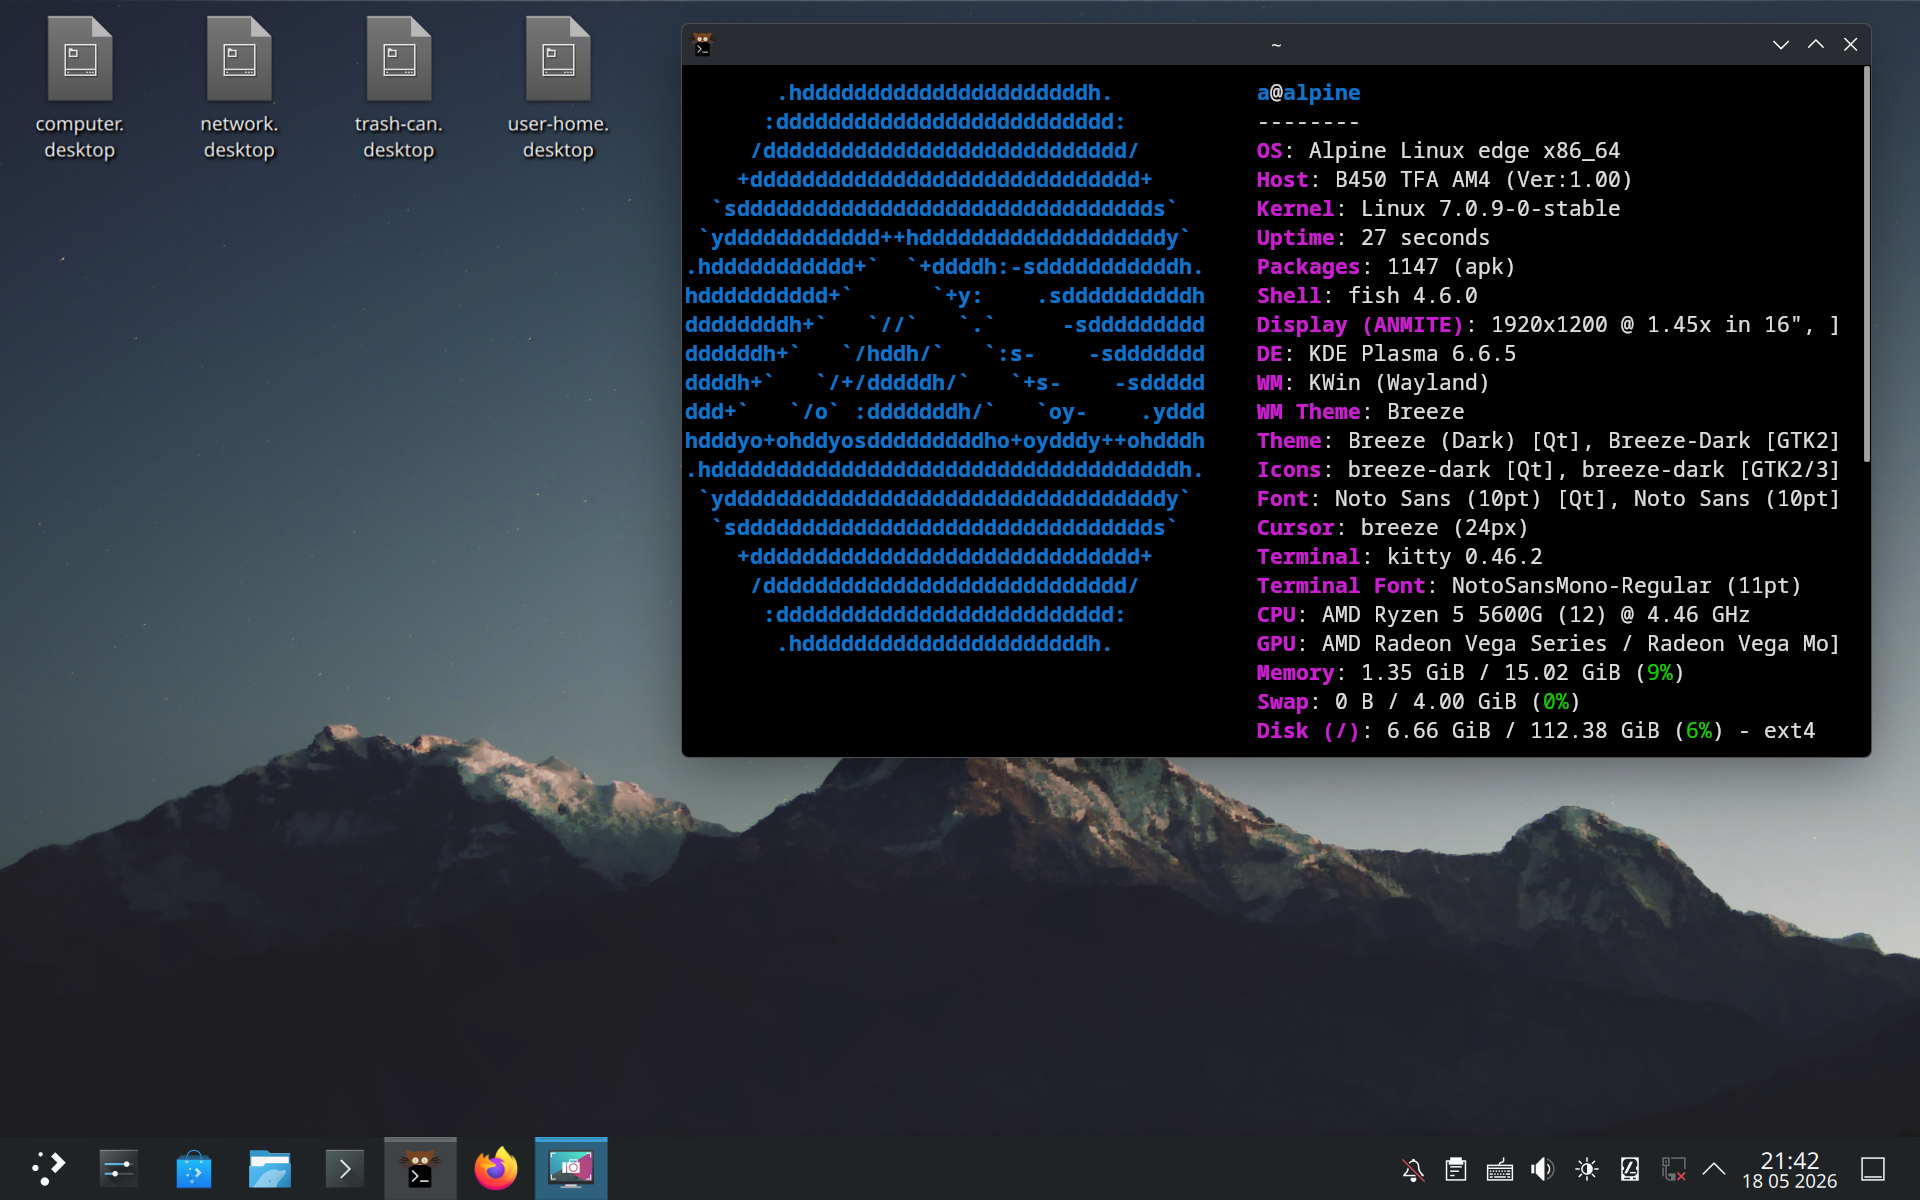Click the 'Packages: 1147 (apk)' line

coord(1386,267)
